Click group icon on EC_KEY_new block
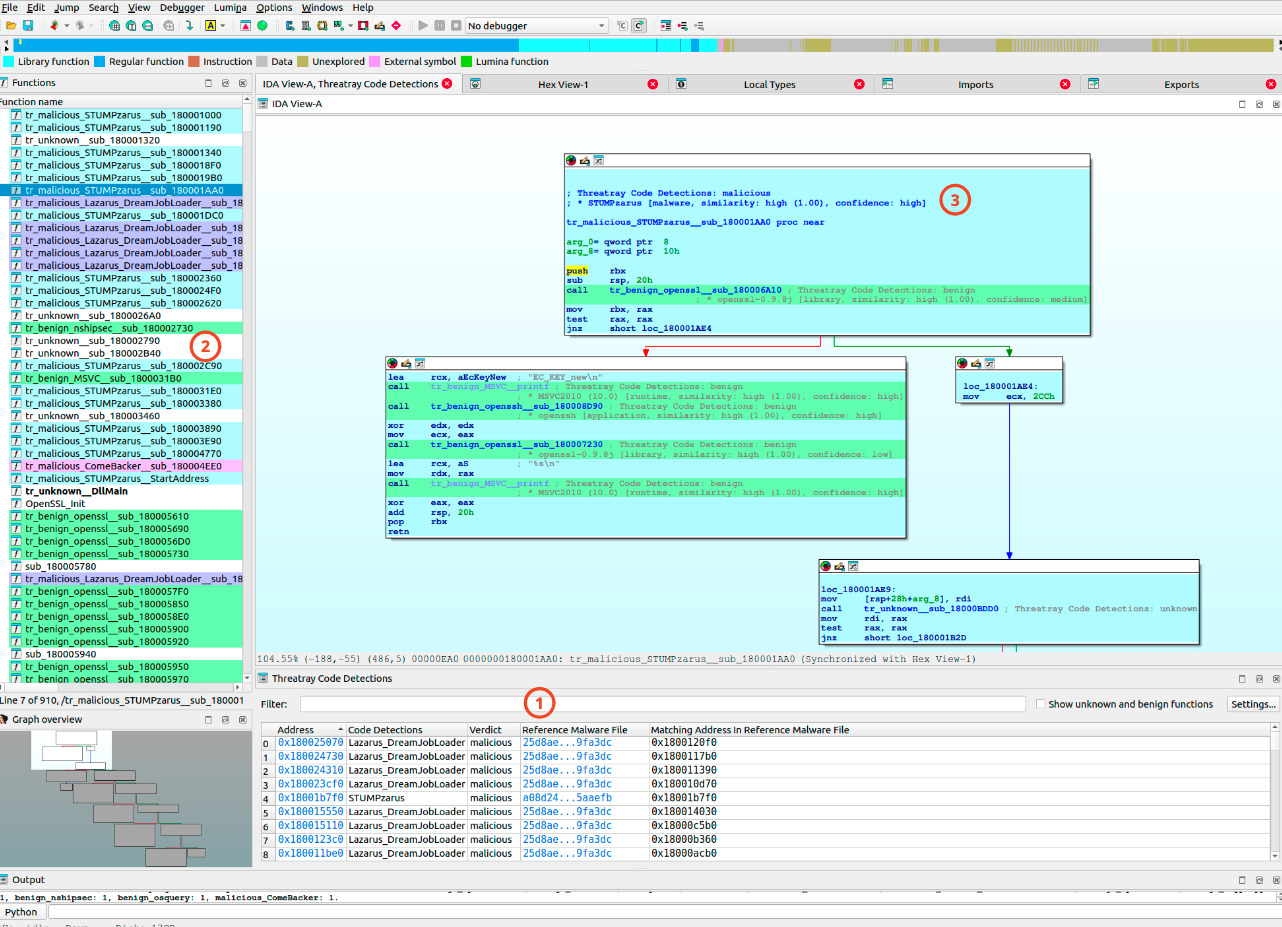The height and width of the screenshot is (927, 1282). pos(420,363)
